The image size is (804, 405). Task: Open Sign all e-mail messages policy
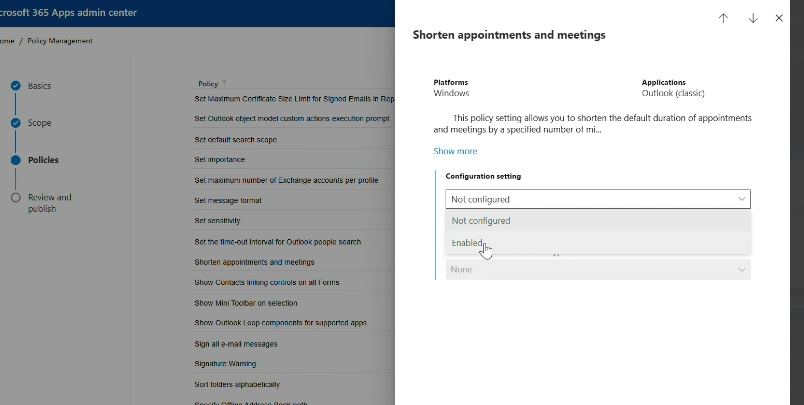pyautogui.click(x=236, y=344)
